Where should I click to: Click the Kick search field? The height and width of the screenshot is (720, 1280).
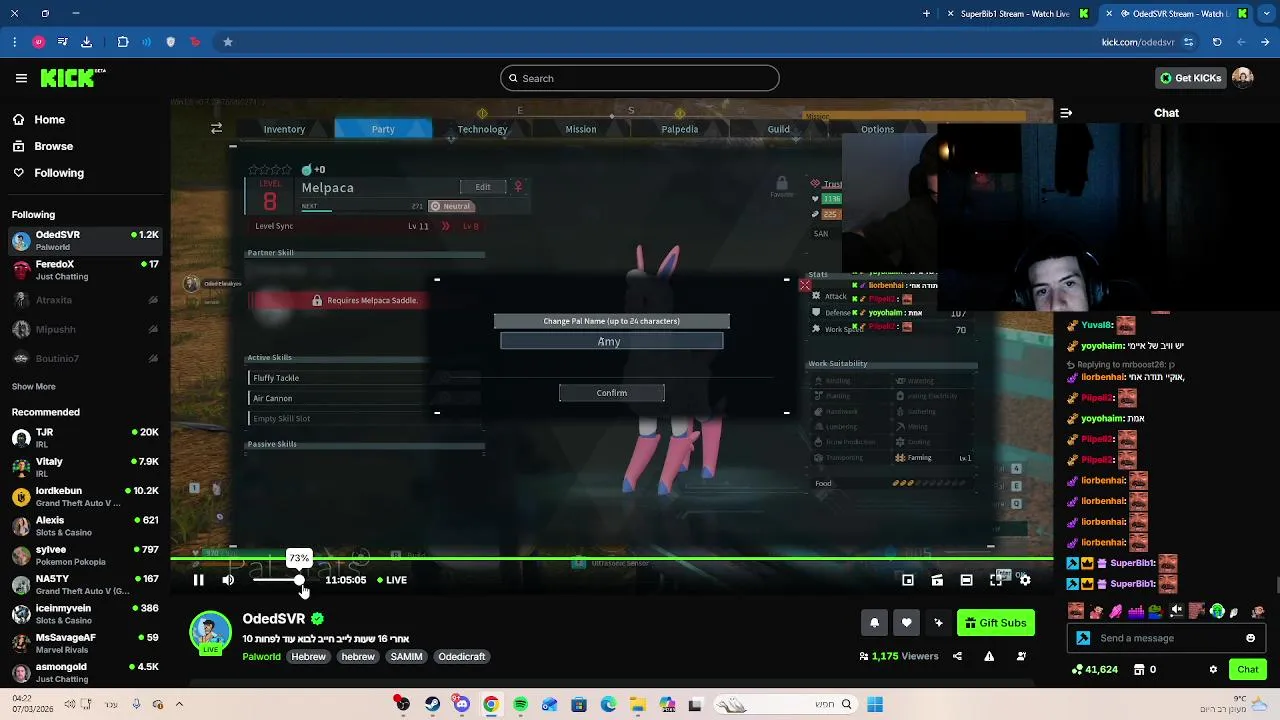pos(640,78)
